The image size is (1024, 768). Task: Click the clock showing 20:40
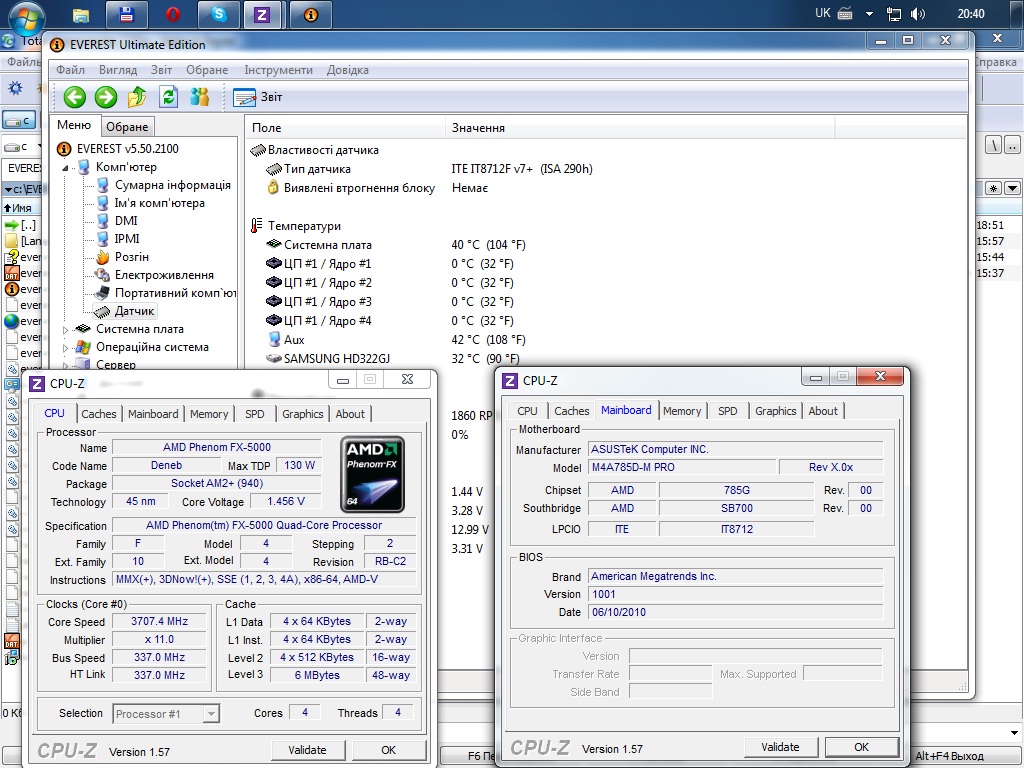[x=970, y=14]
